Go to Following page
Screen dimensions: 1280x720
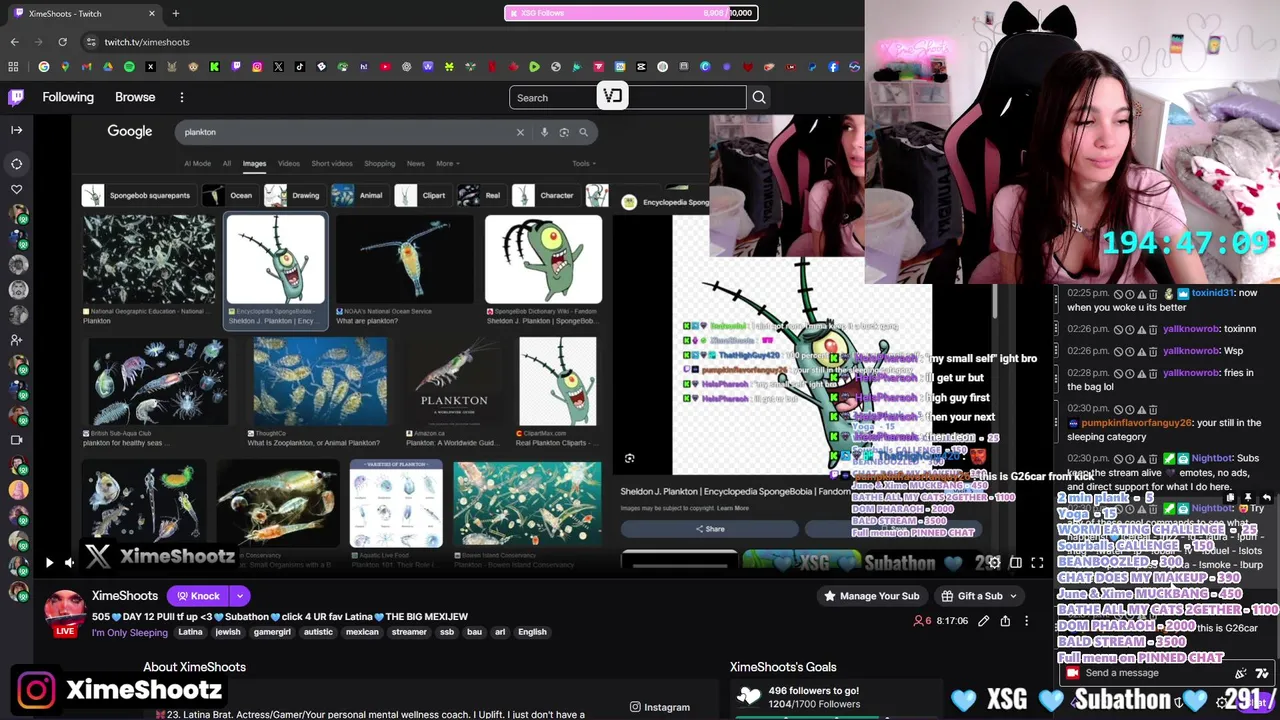68,97
